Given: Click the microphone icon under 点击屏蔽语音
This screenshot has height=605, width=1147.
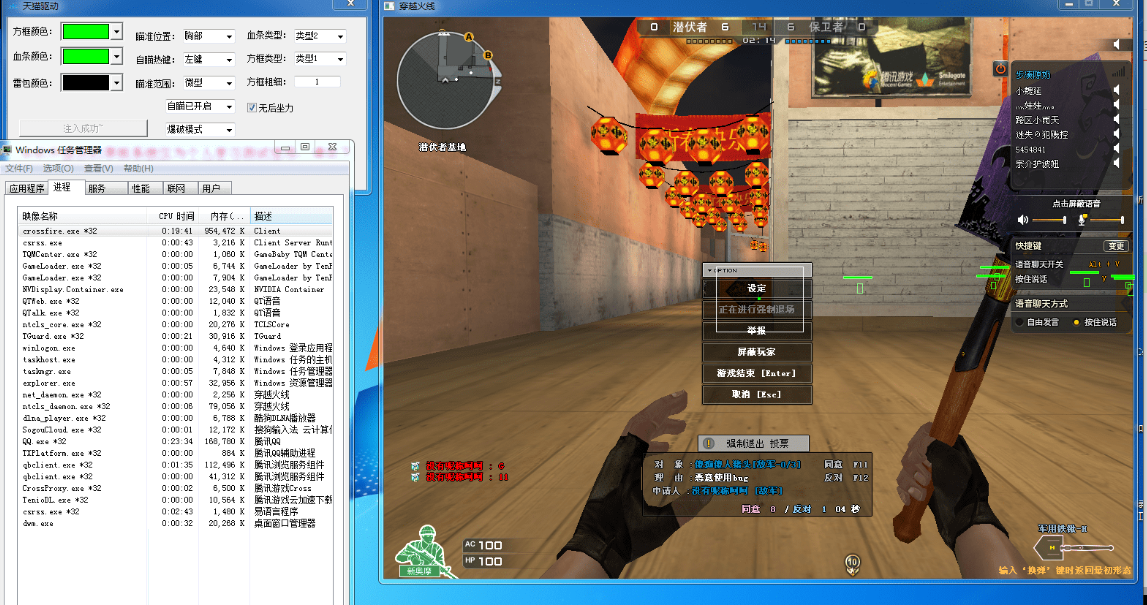Looking at the screenshot, I should [1083, 219].
